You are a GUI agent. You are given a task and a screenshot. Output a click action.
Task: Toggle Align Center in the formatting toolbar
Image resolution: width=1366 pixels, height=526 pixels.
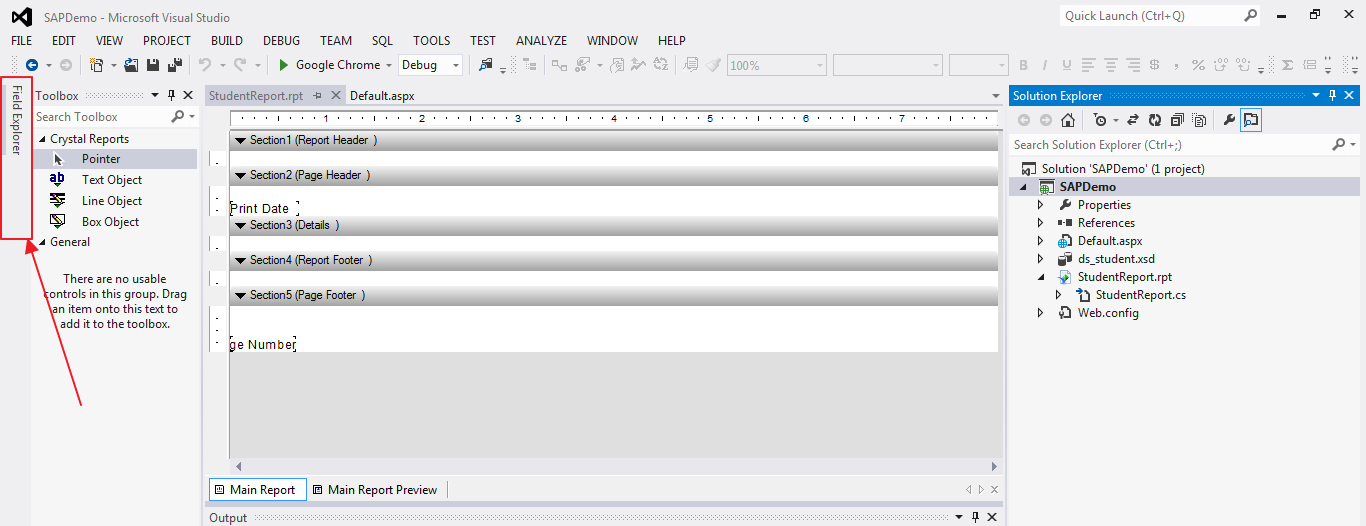coord(1111,65)
